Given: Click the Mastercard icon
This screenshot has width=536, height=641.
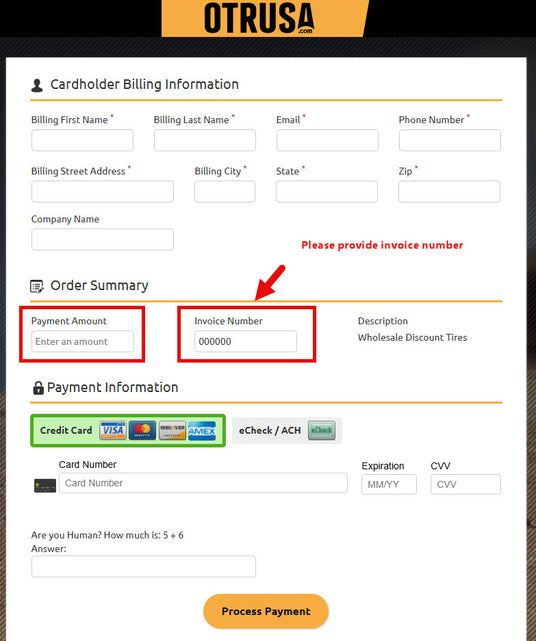Looking at the screenshot, I should pos(142,430).
